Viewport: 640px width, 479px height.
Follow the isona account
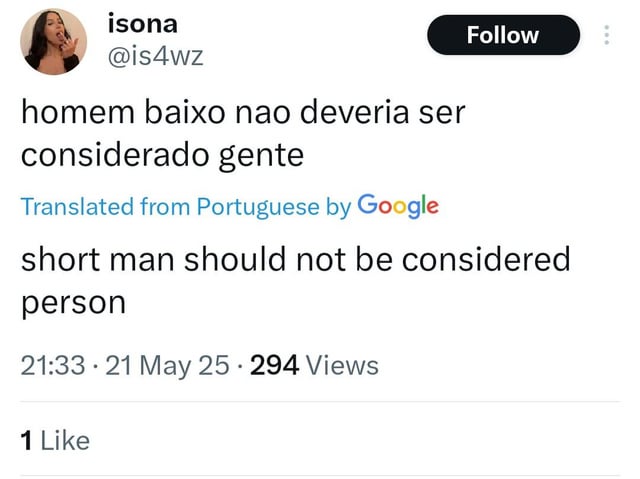click(x=503, y=35)
